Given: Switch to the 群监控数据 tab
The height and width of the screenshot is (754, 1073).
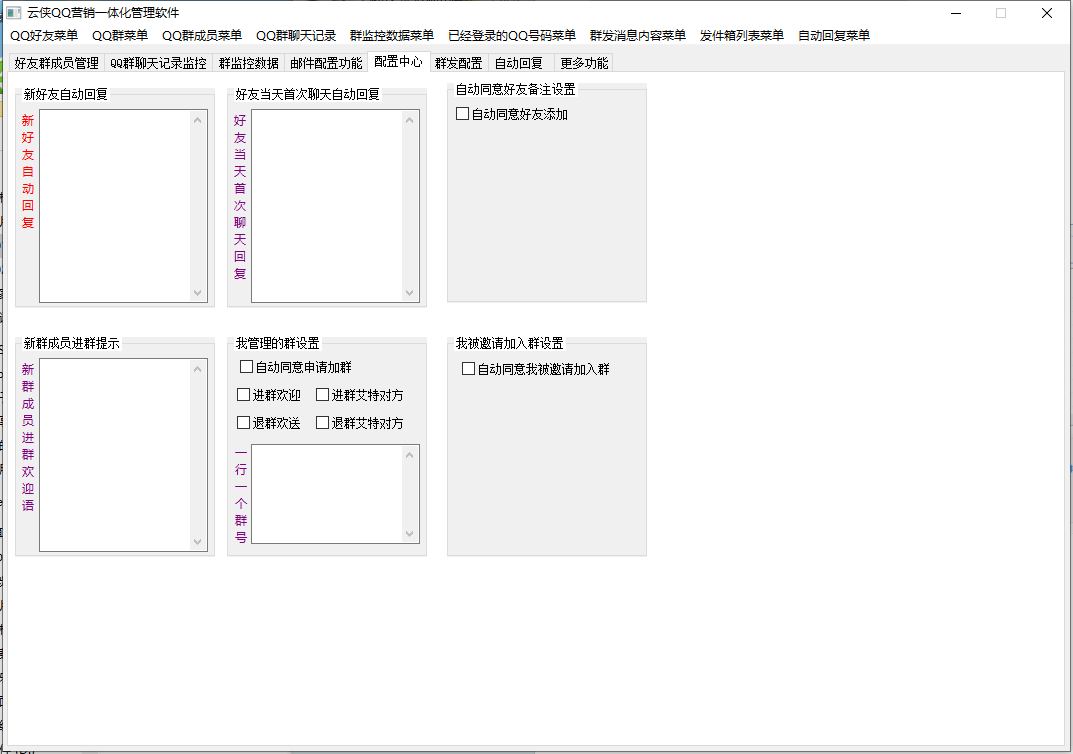Looking at the screenshot, I should tap(248, 63).
